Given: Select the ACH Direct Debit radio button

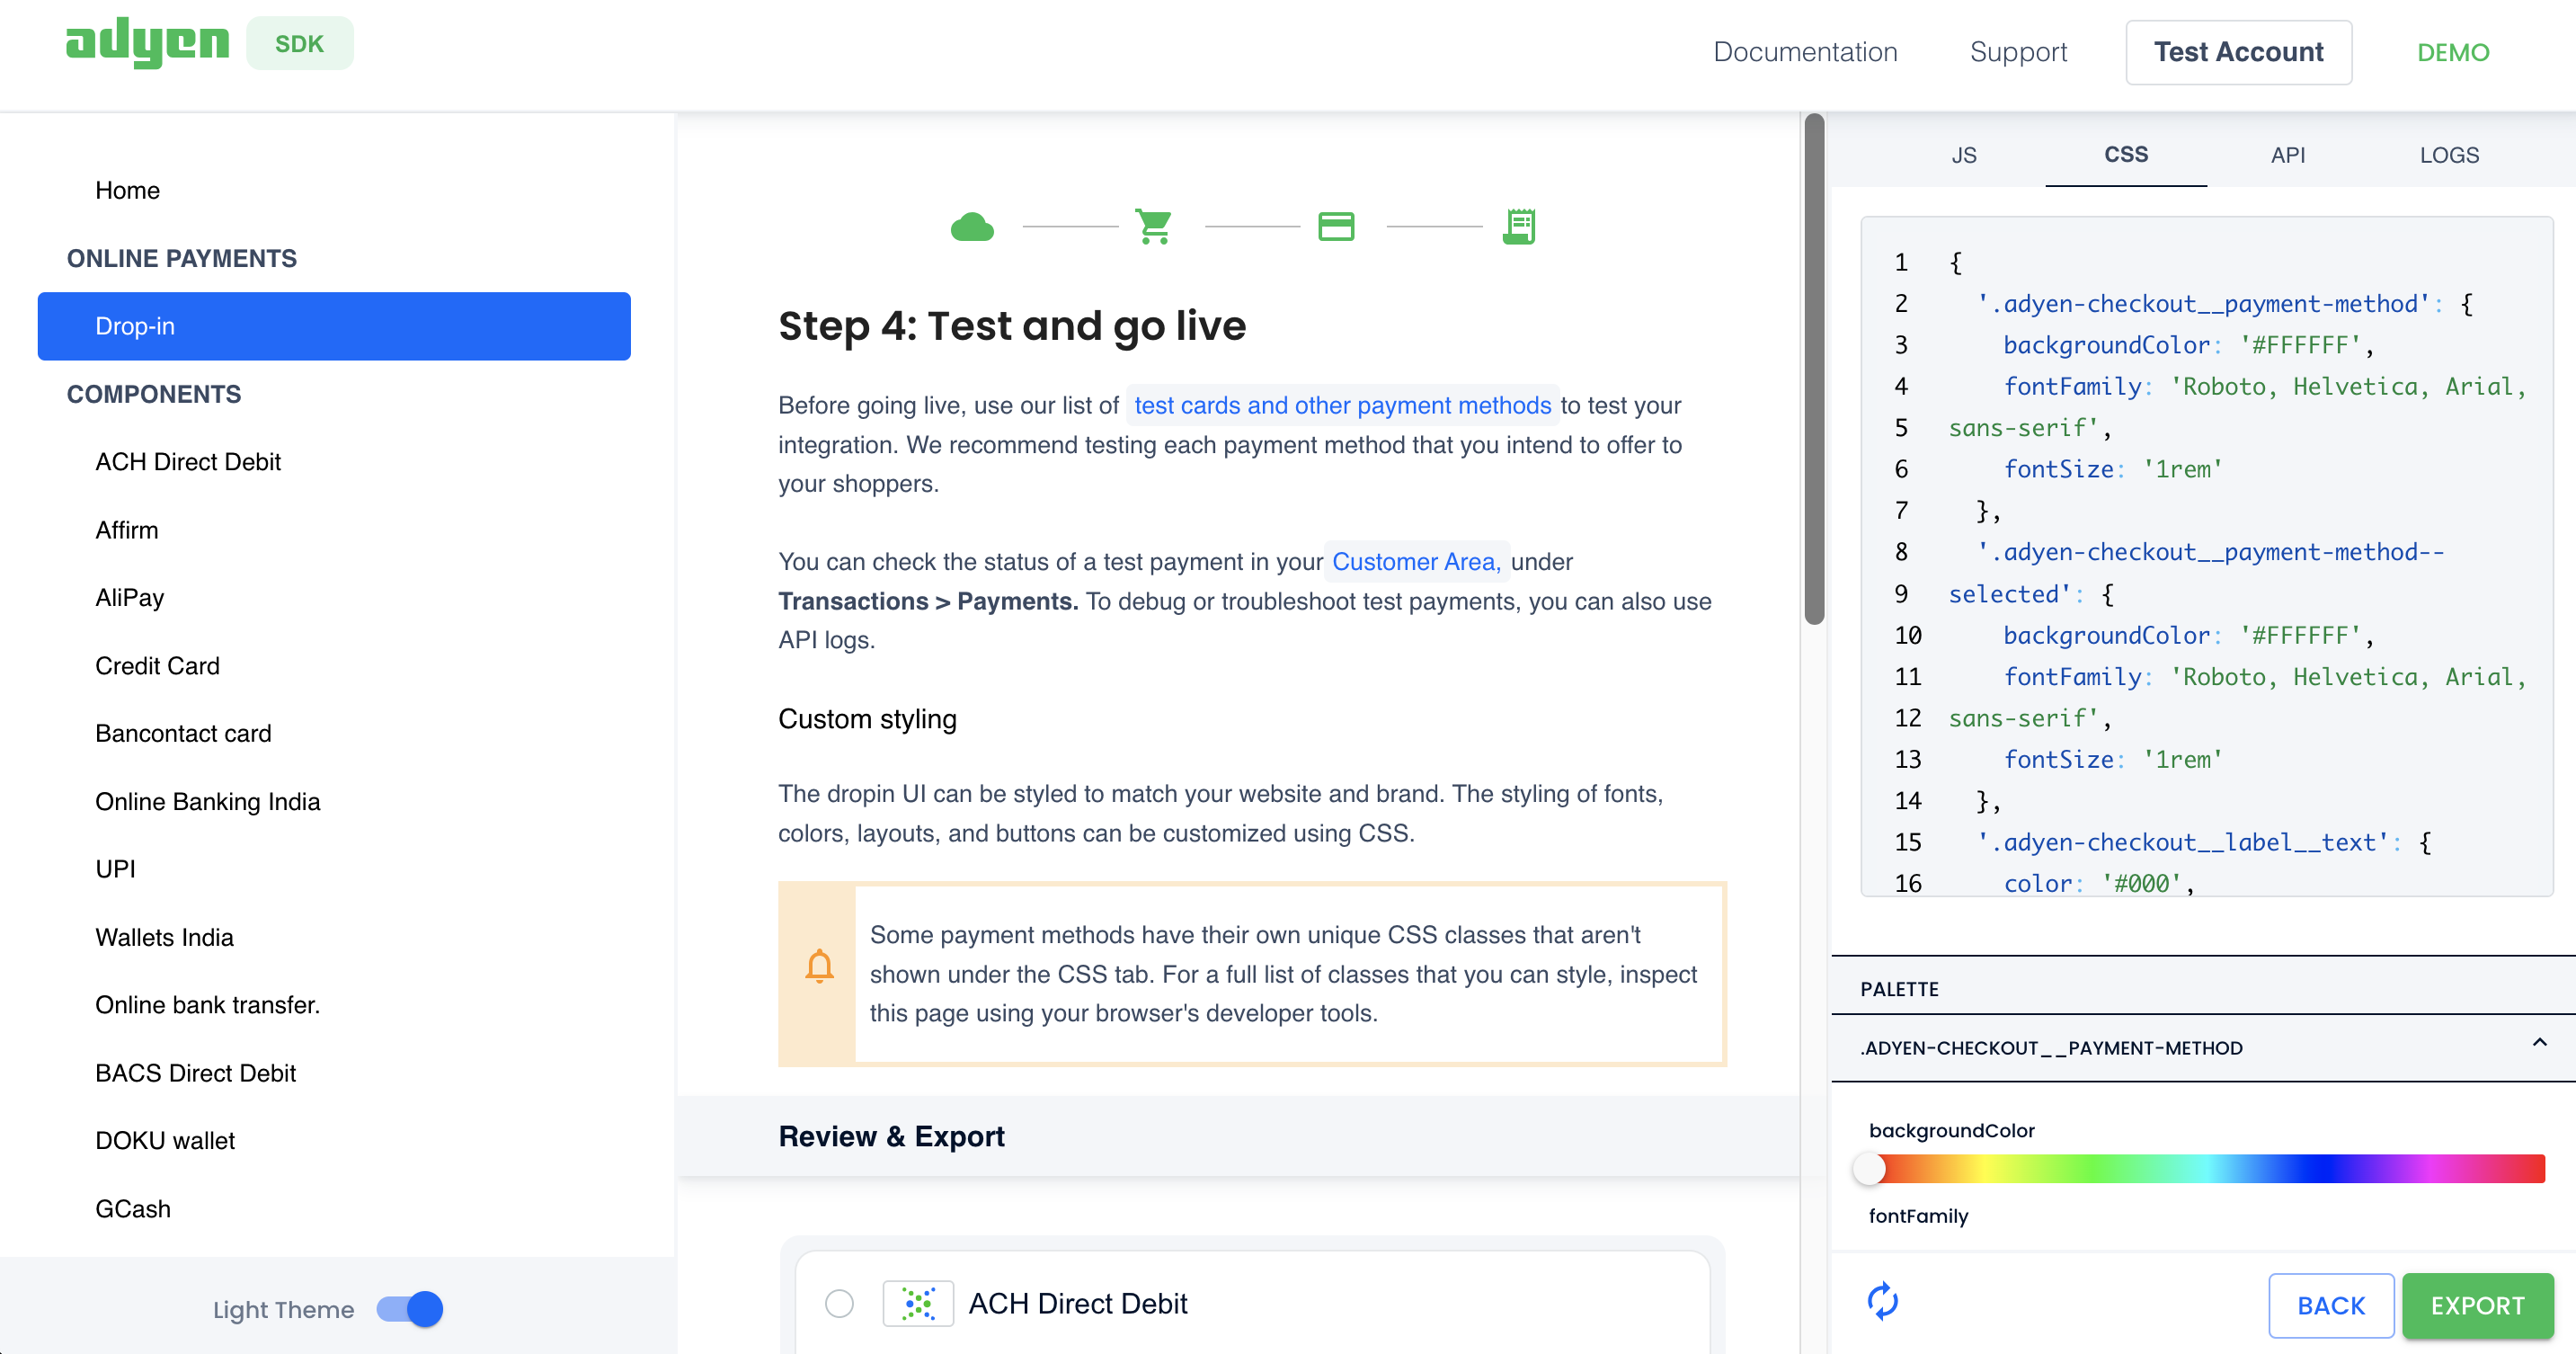Looking at the screenshot, I should [x=839, y=1303].
